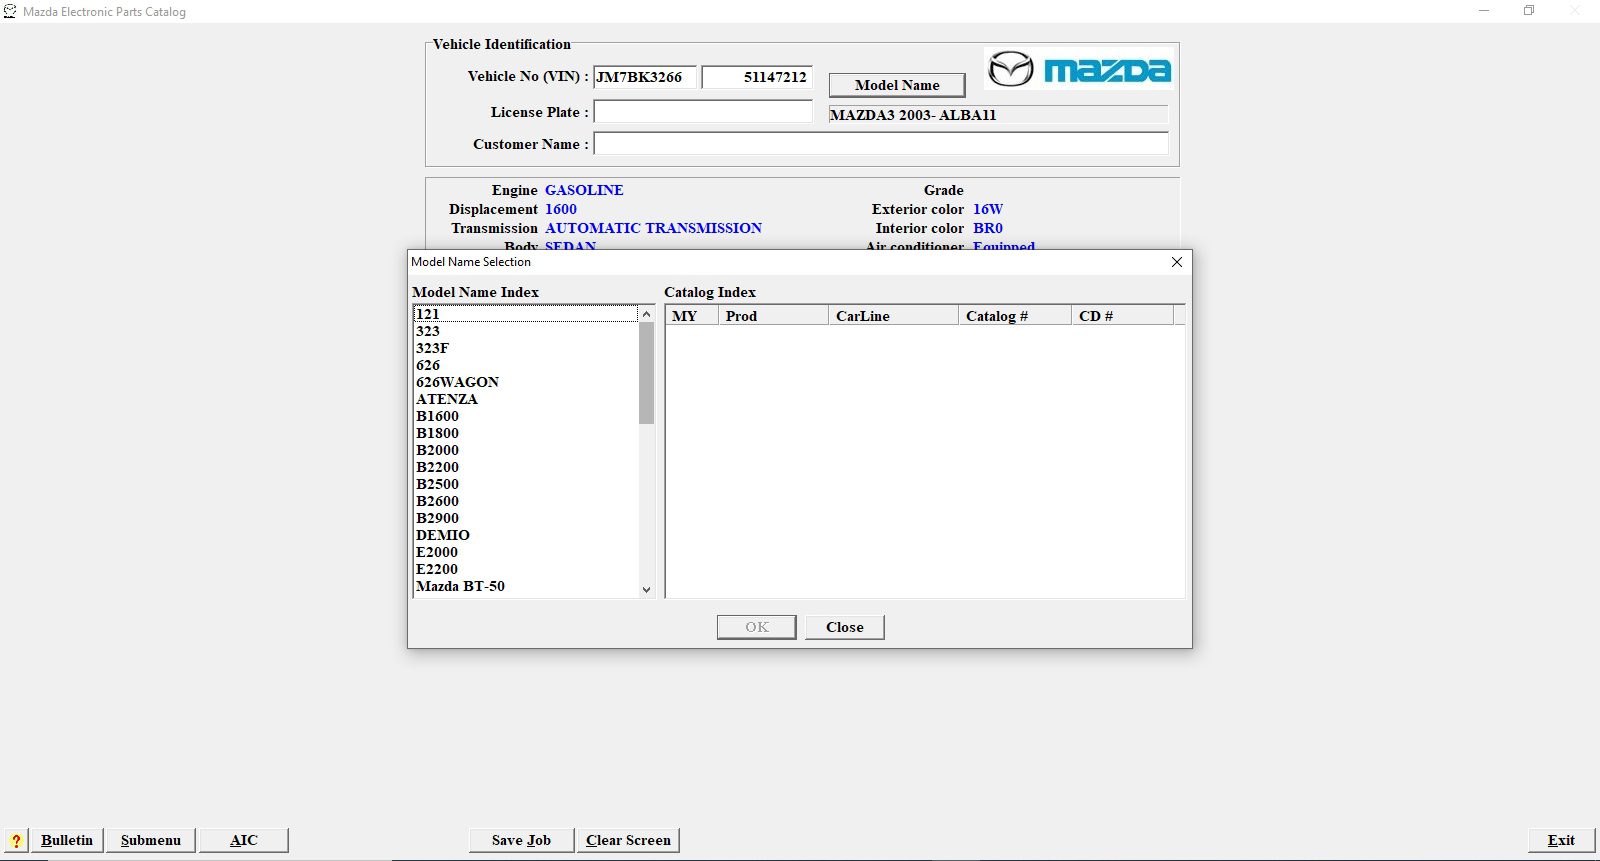1600x861 pixels.
Task: Select model B2000 in the list
Action: click(525, 450)
